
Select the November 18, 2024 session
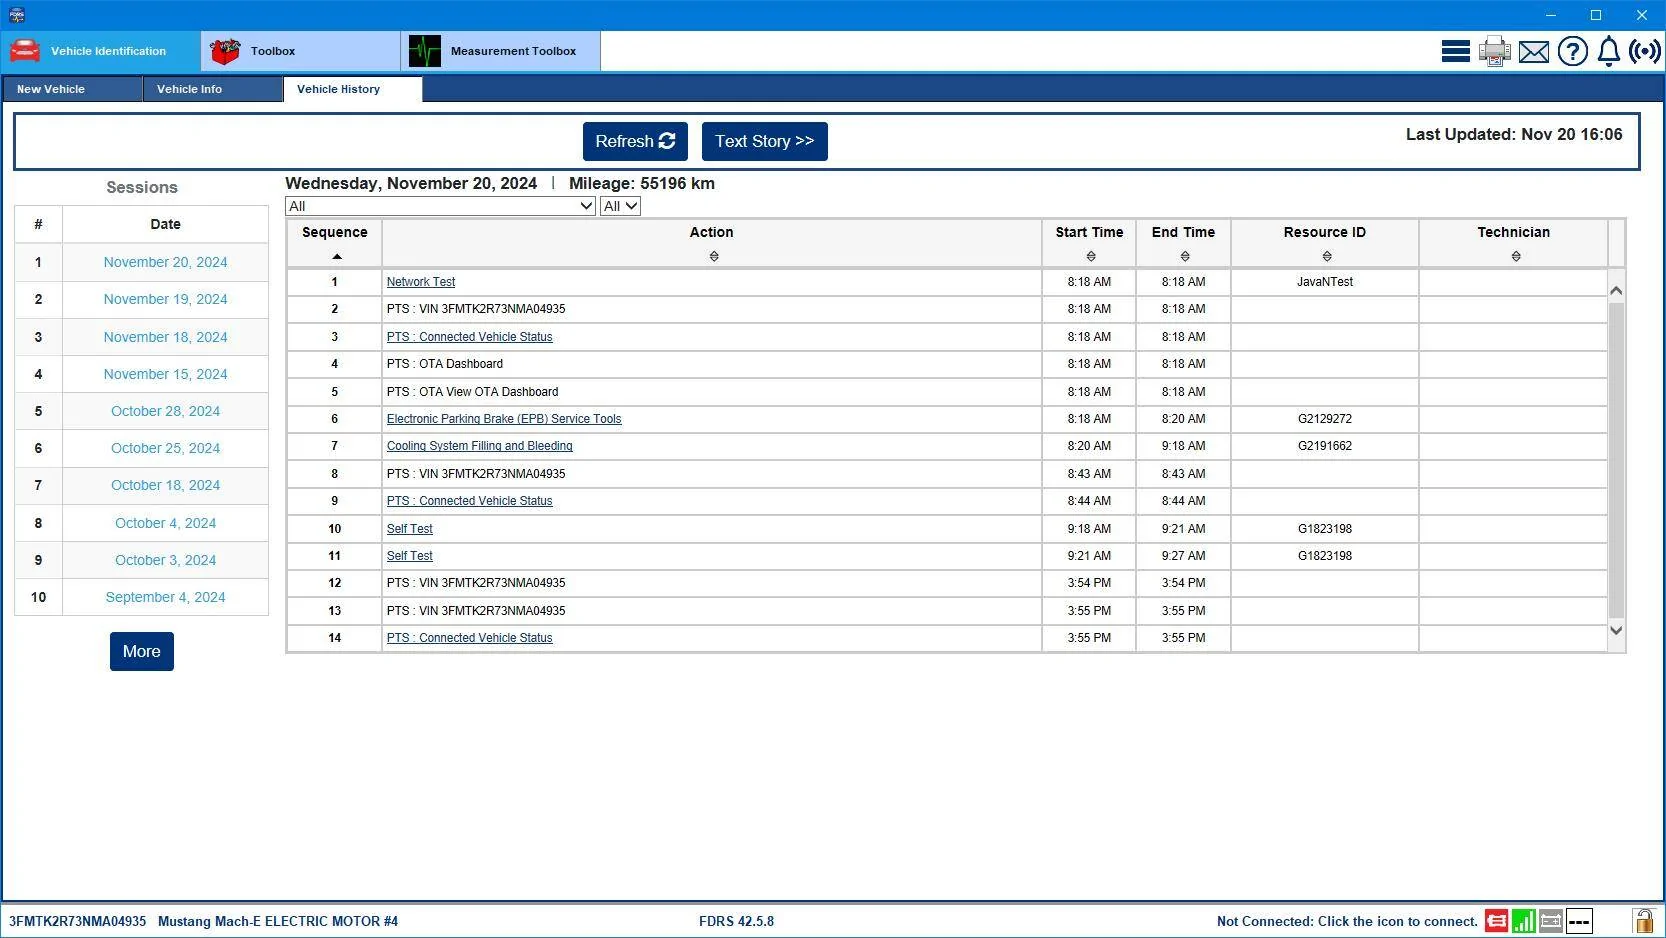pyautogui.click(x=166, y=337)
